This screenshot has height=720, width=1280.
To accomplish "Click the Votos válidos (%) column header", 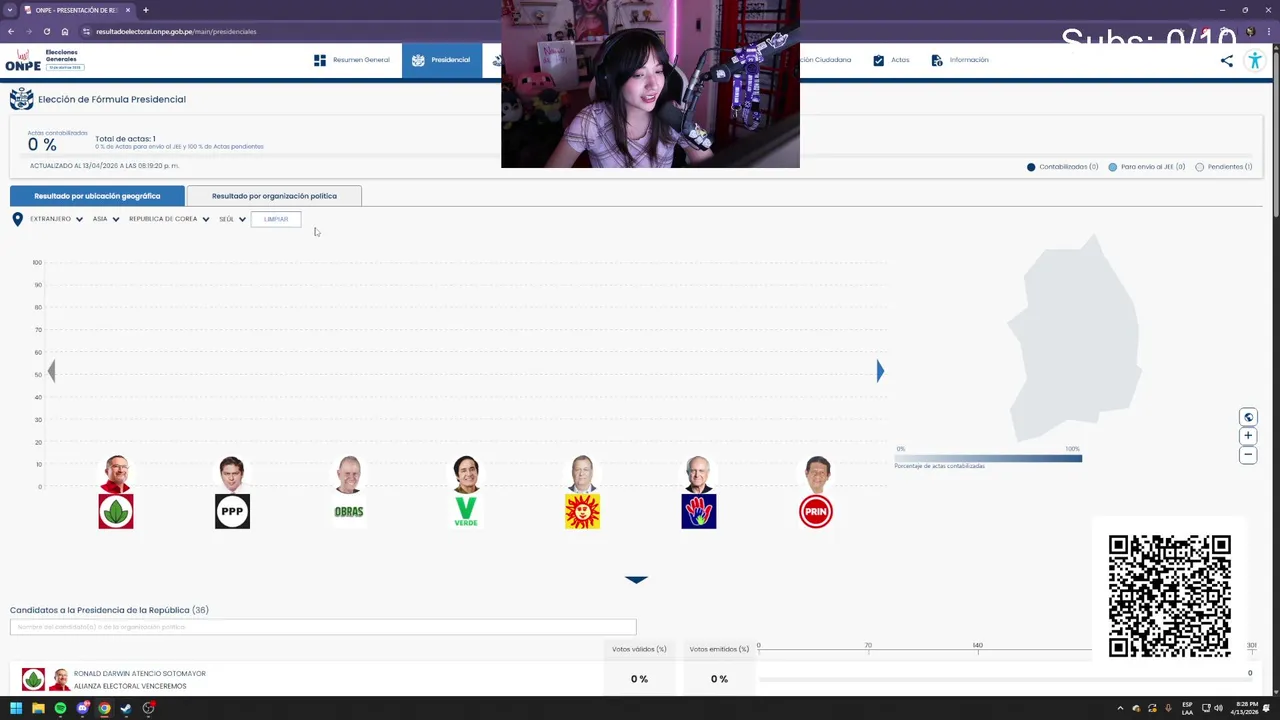I will (x=639, y=649).
